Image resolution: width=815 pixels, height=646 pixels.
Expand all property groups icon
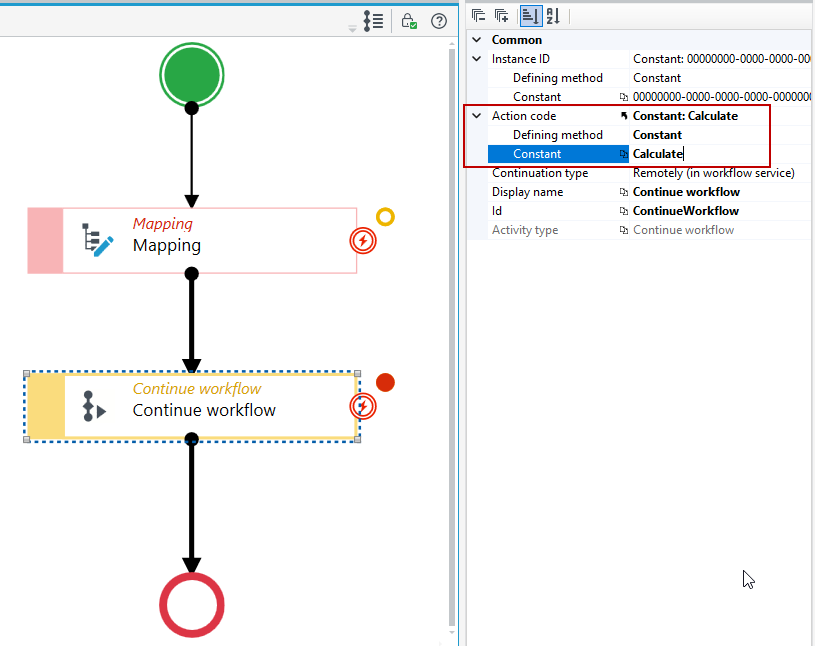501,16
